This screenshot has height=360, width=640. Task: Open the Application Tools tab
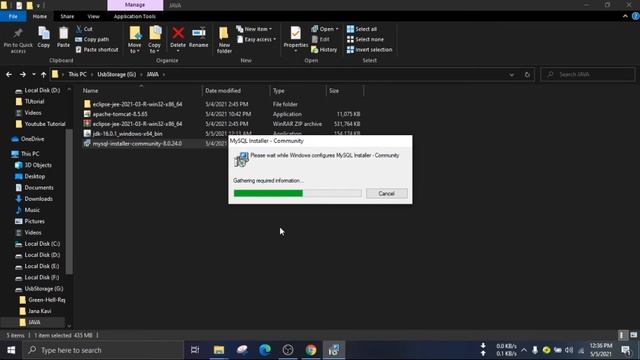135,16
